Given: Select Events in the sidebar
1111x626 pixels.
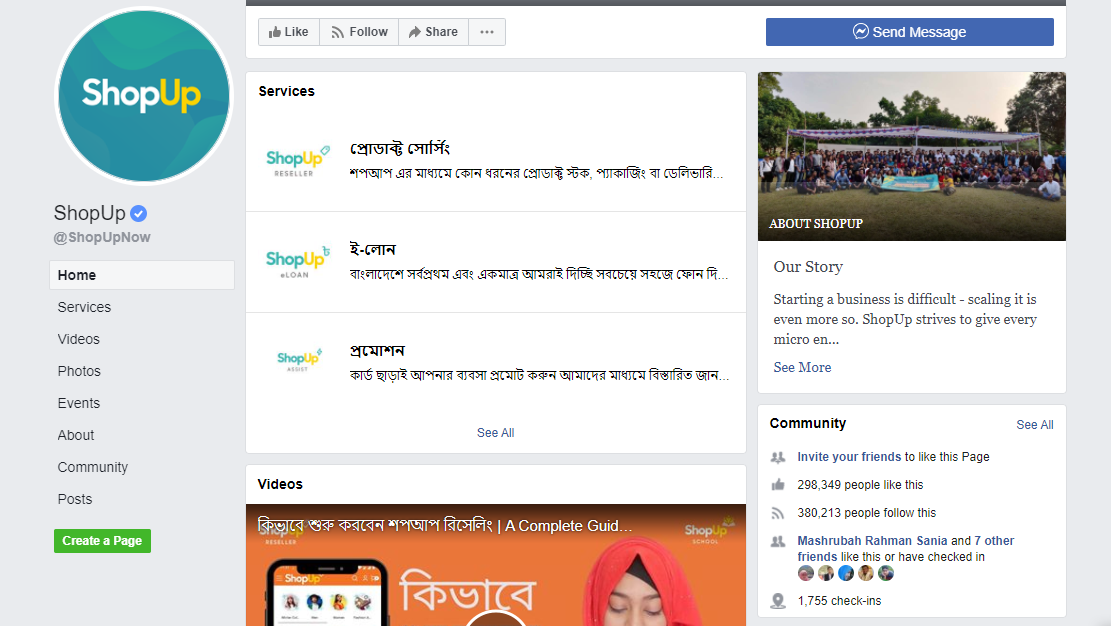Looking at the screenshot, I should click(78, 403).
